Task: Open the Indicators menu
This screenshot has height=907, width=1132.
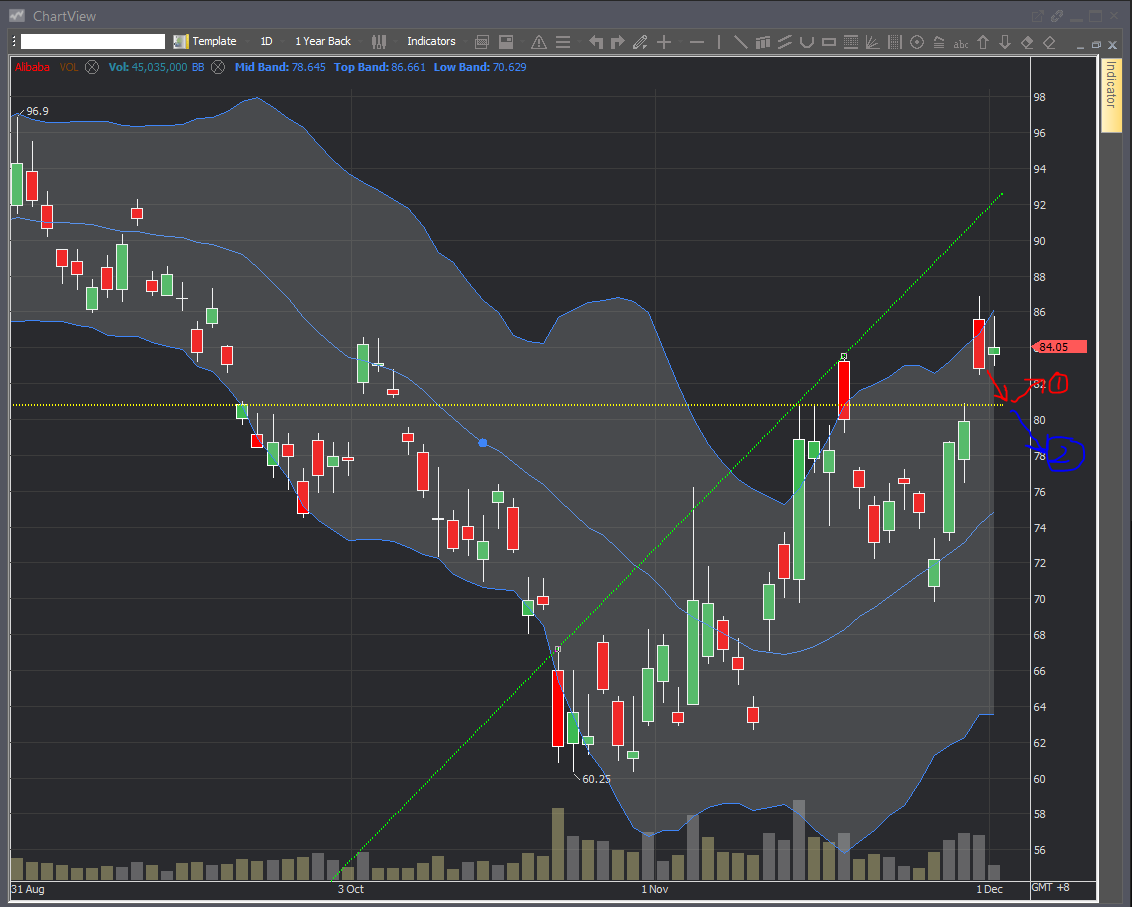Action: click(x=431, y=41)
